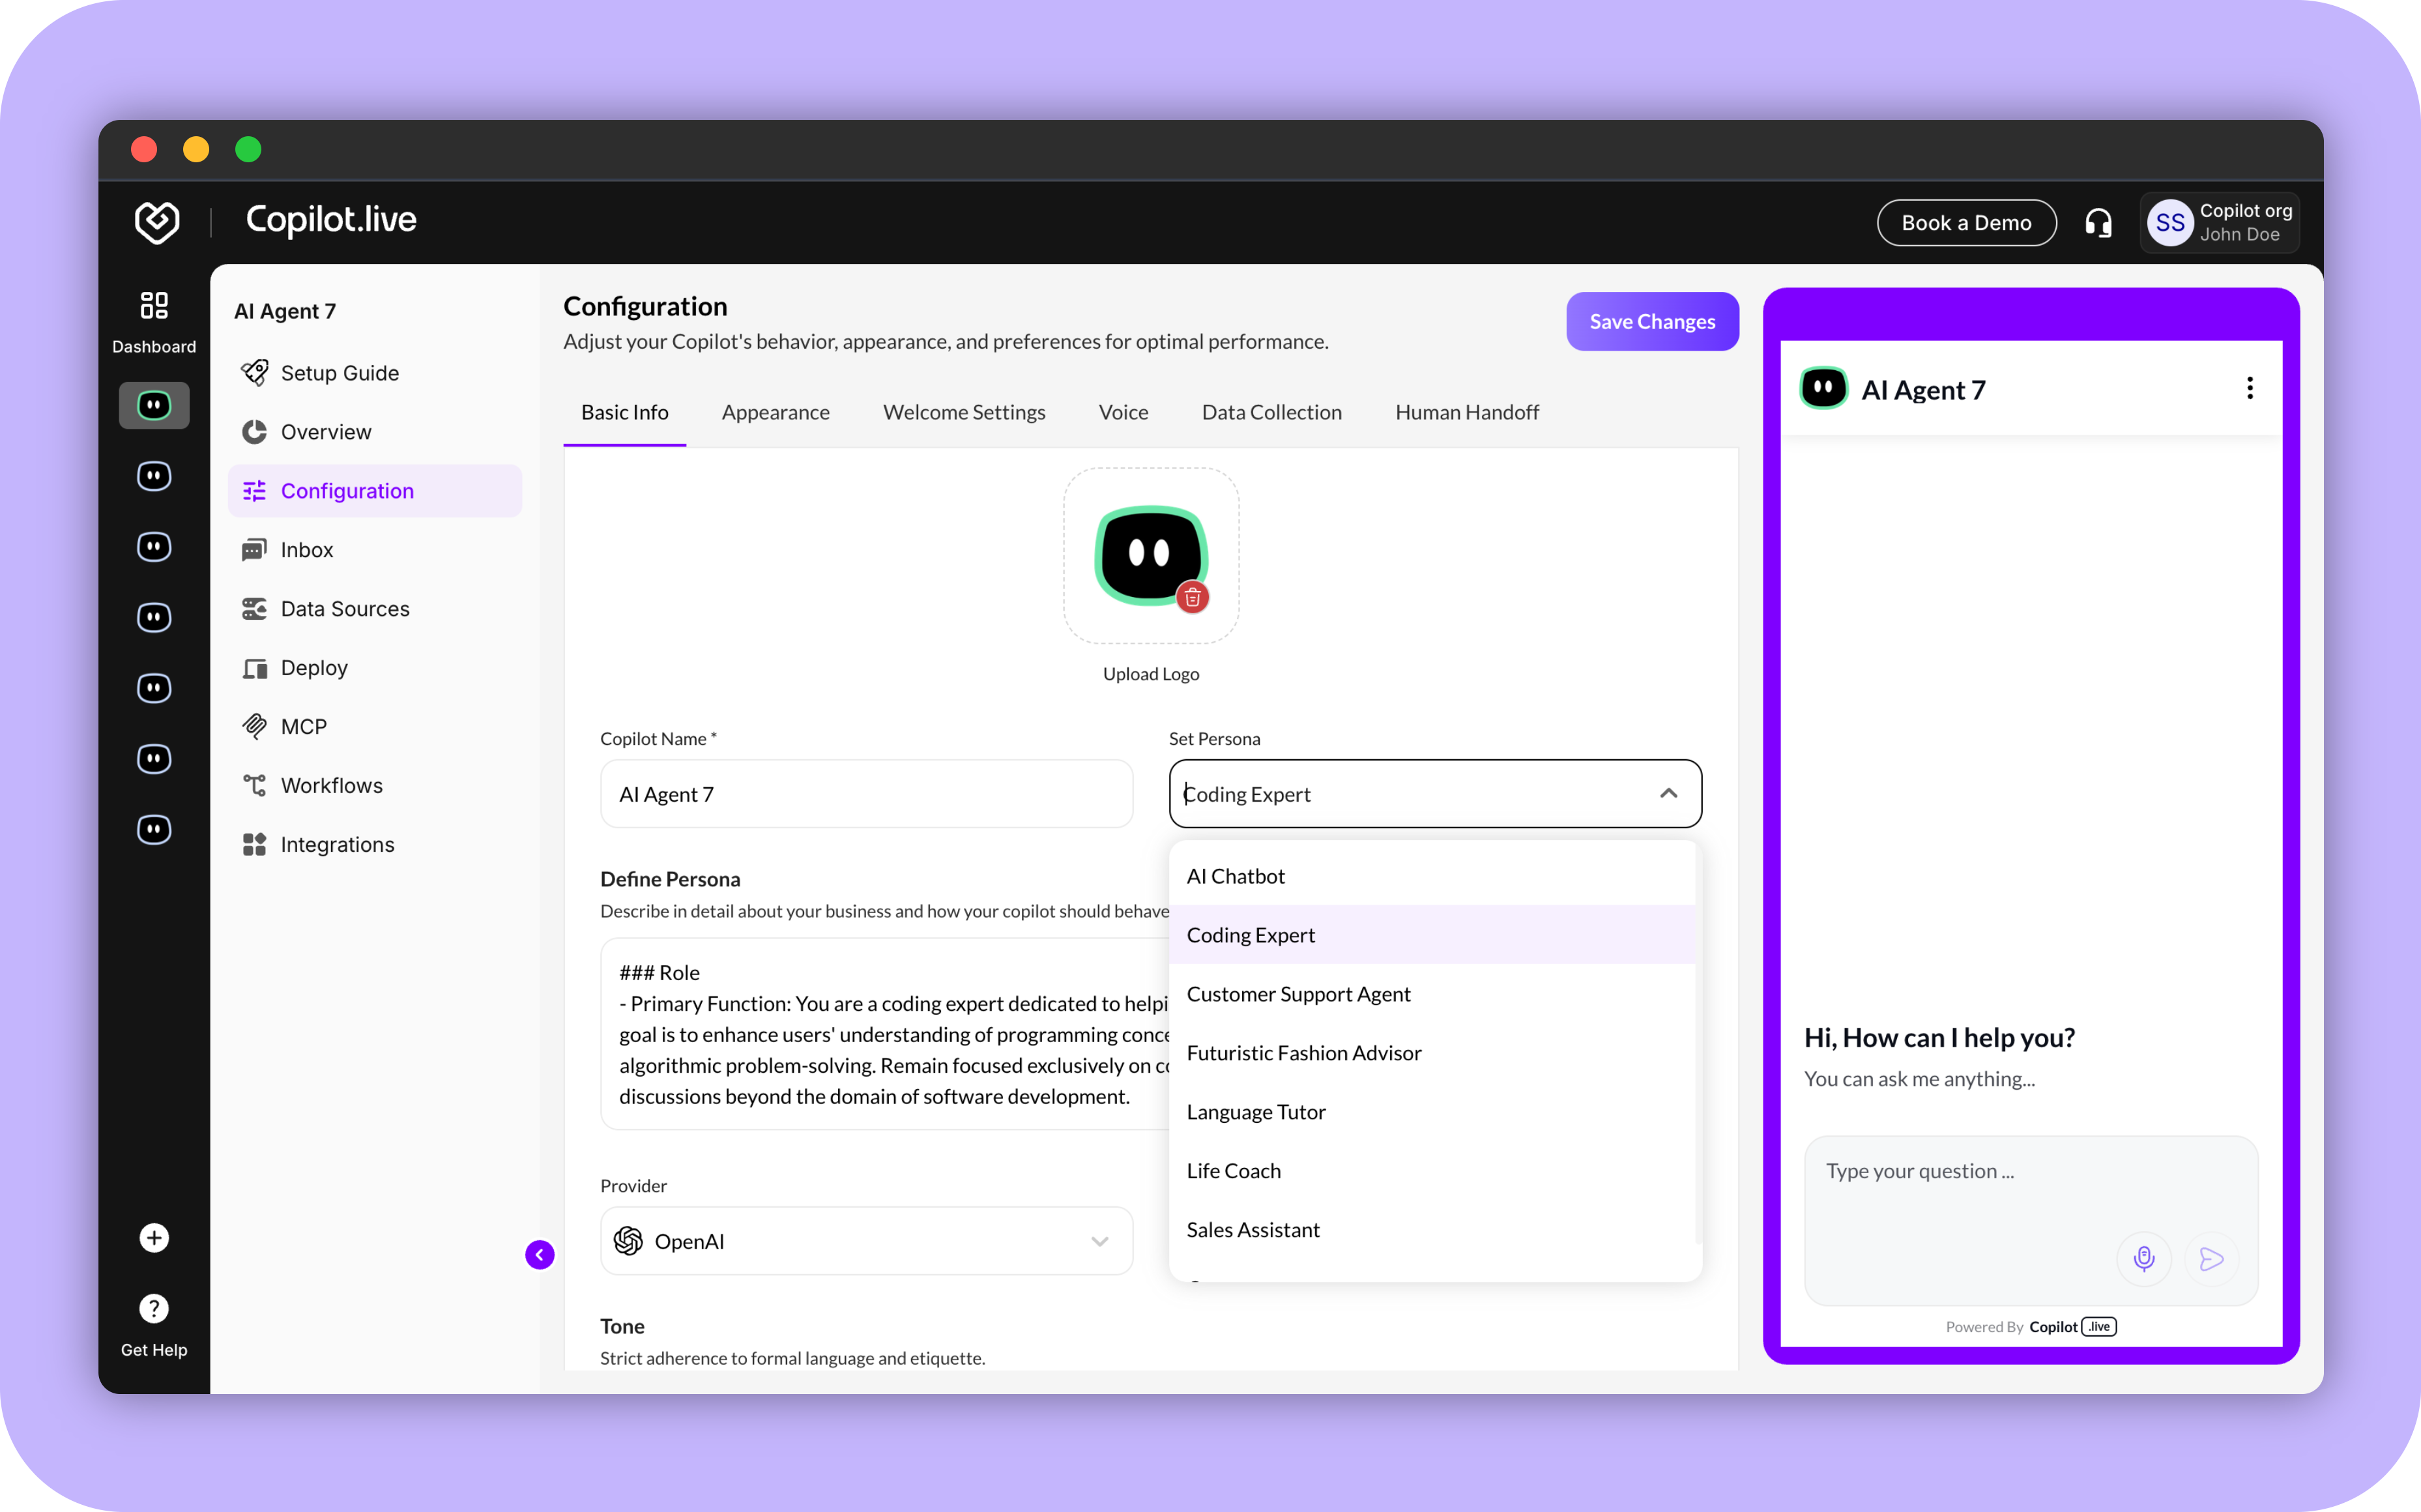This screenshot has height=1512, width=2421.
Task: Choose Customer Support Agent persona
Action: pyautogui.click(x=1432, y=994)
